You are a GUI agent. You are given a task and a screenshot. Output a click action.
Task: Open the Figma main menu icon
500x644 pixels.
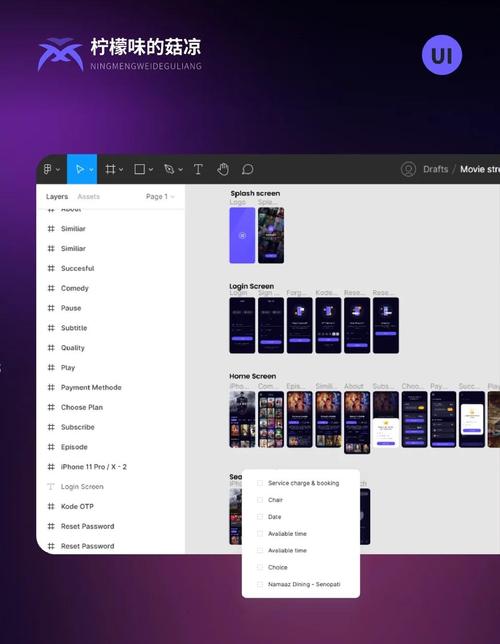point(47,169)
